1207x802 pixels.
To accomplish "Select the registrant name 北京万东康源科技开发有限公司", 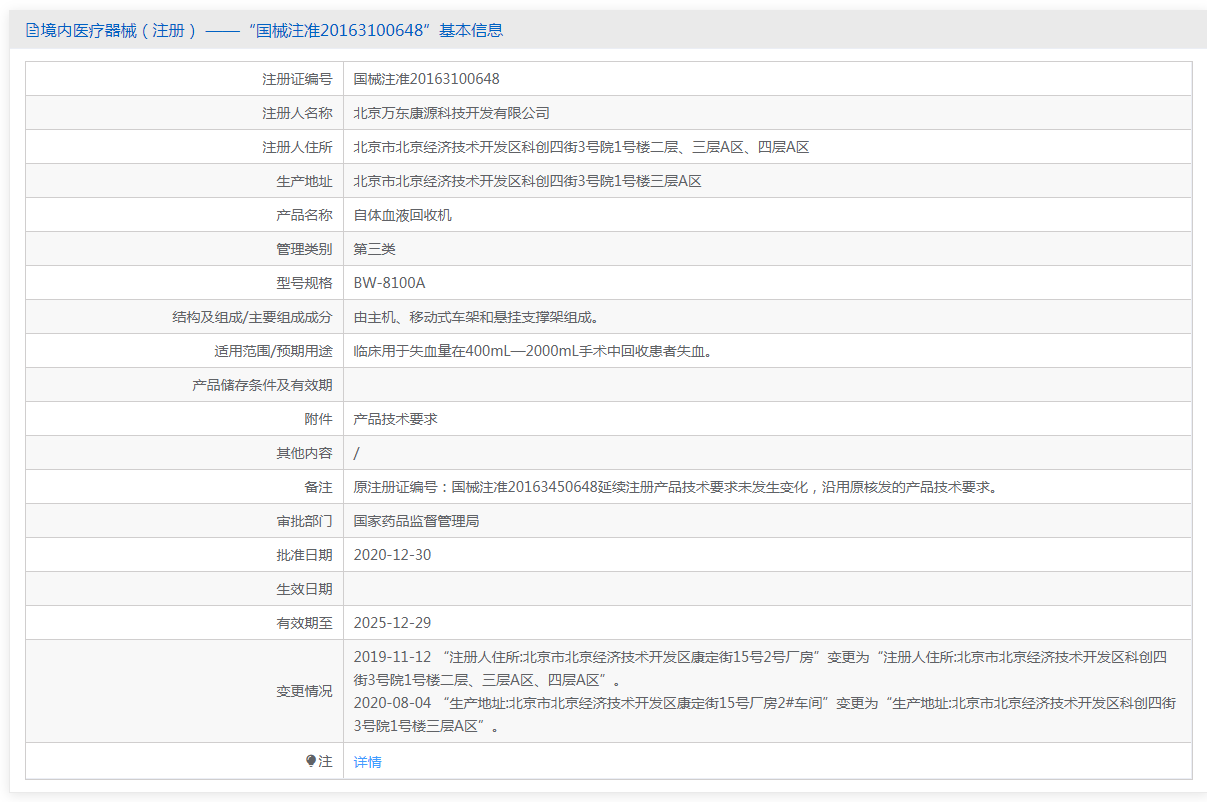I will click(x=451, y=113).
